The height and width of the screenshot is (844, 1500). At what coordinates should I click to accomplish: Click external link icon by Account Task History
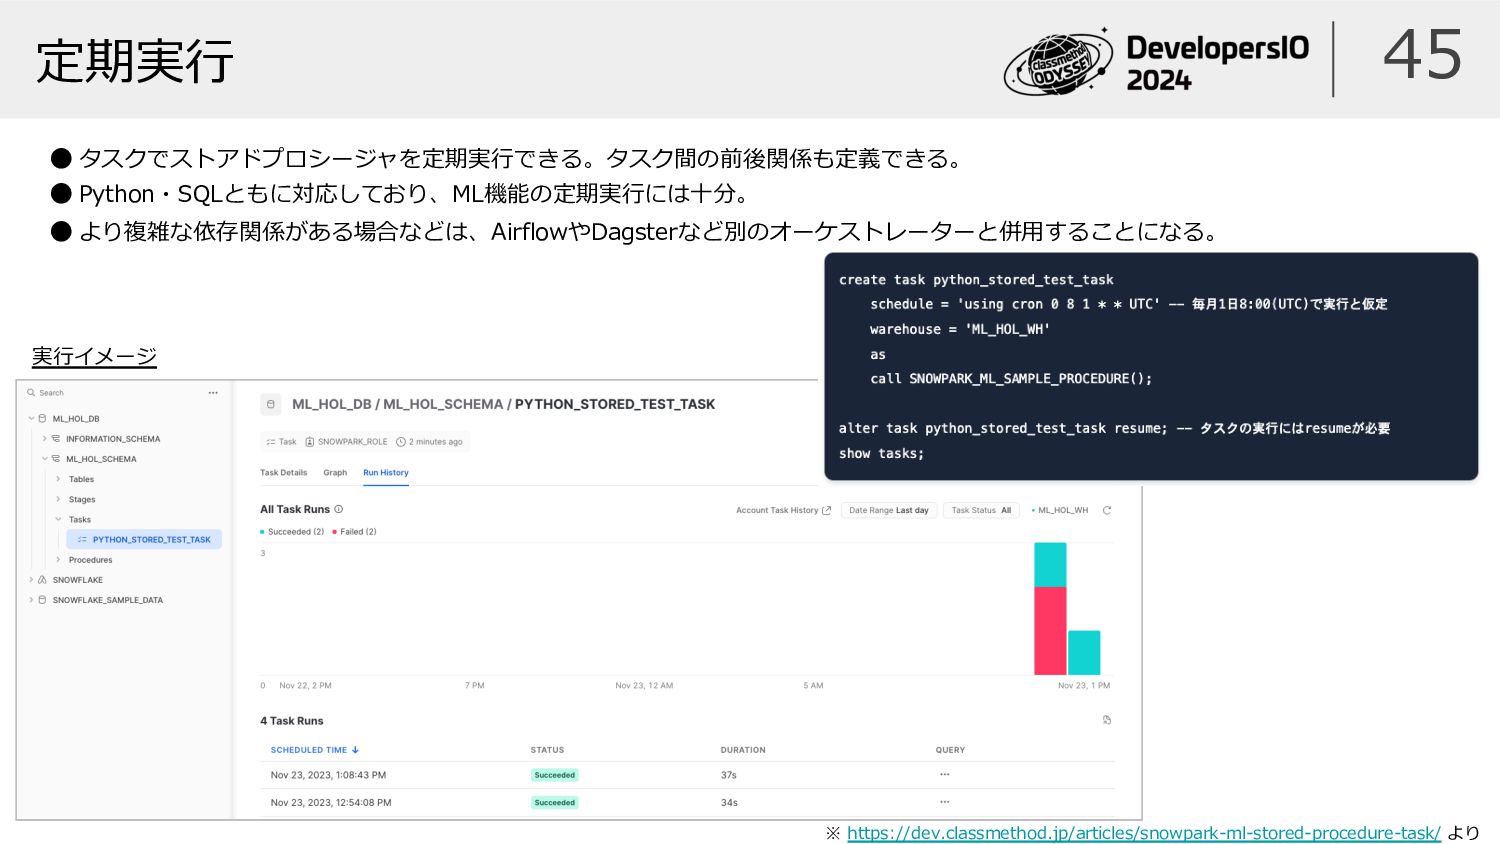[827, 510]
